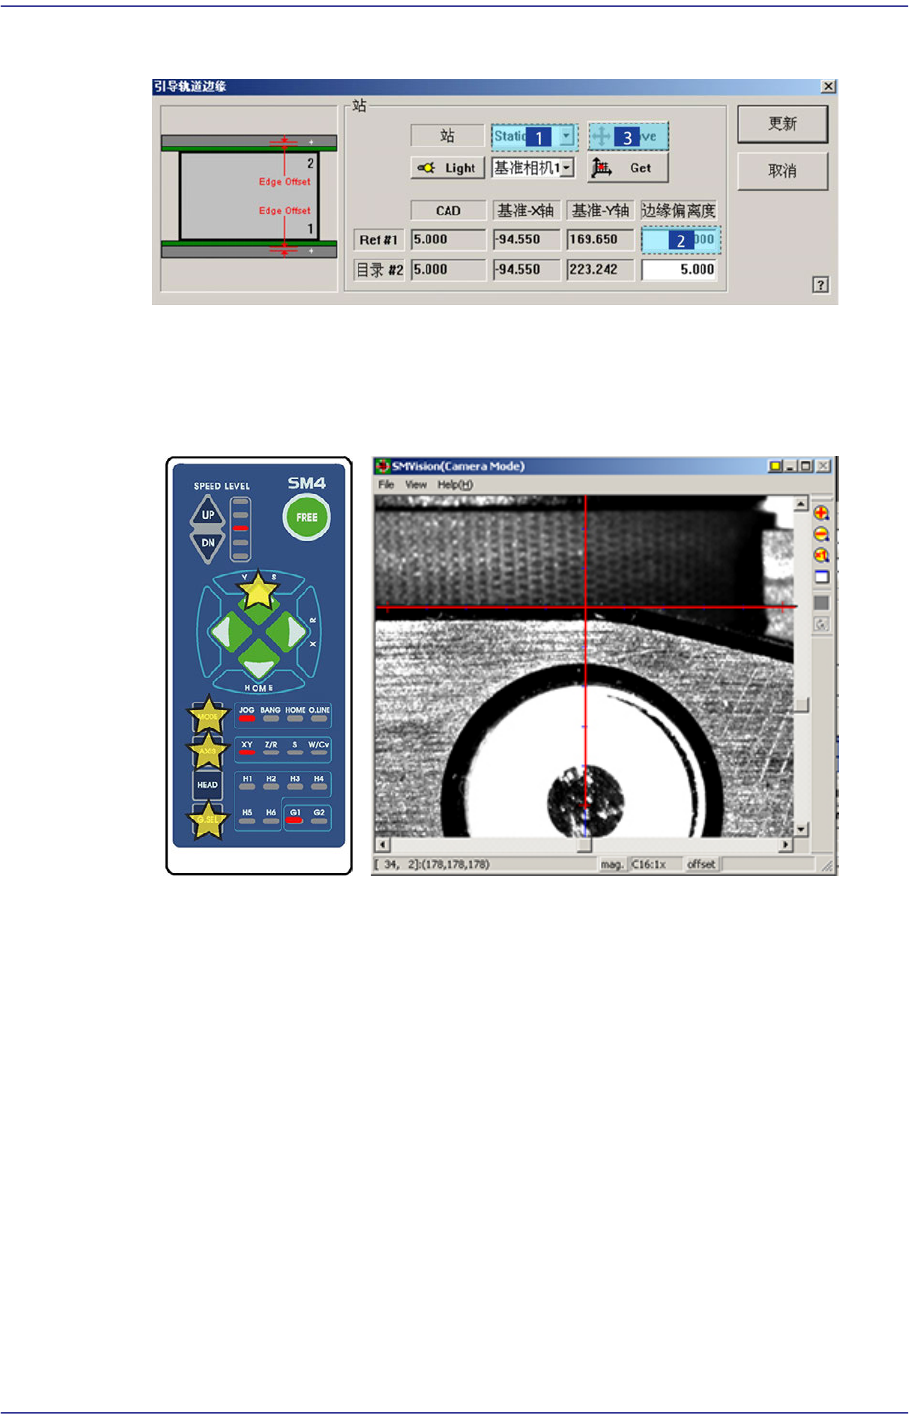The image size is (909, 1424).
Task: Click the O.LINE mode indicator
Action: [x=319, y=714]
